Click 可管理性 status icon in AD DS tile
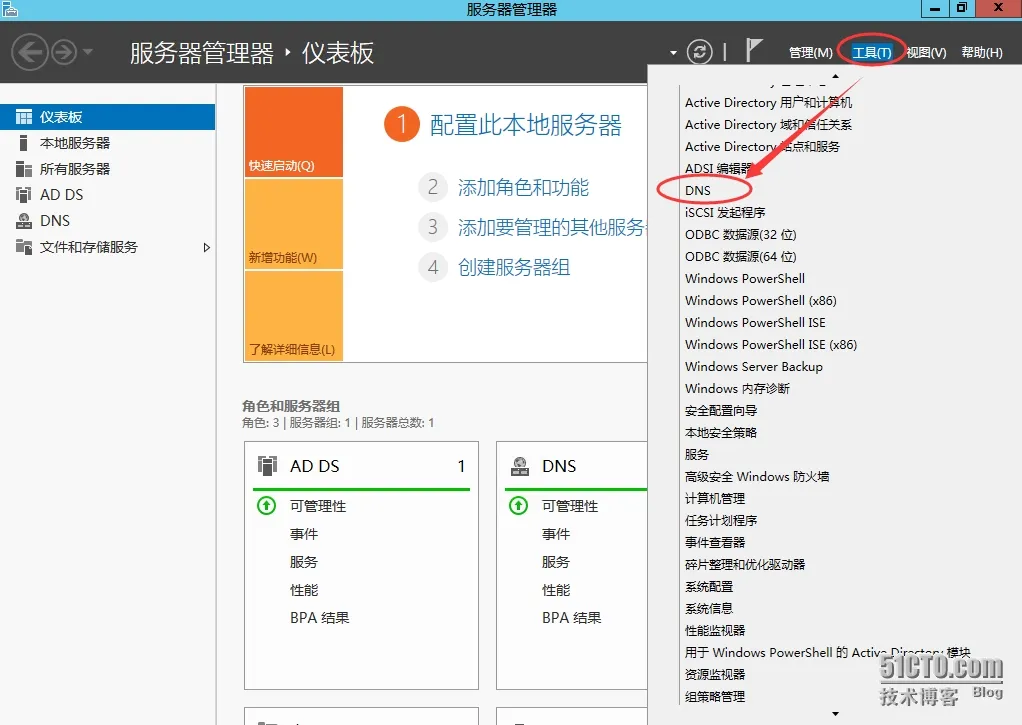 point(267,505)
